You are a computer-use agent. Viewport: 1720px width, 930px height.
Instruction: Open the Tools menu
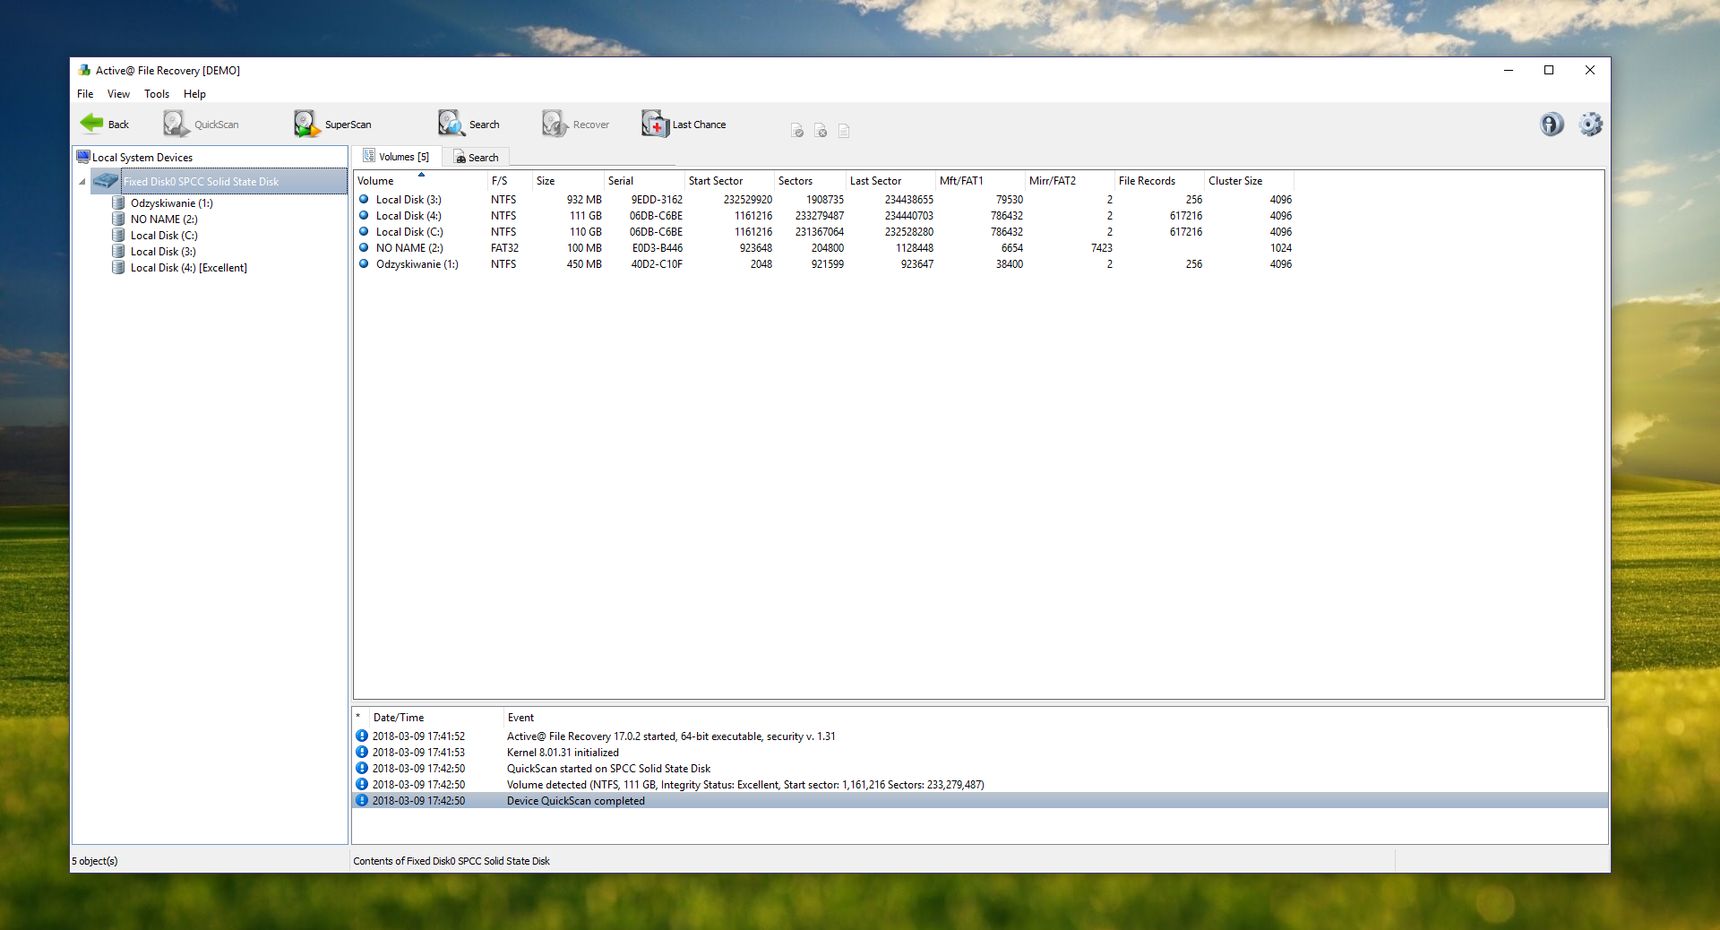click(156, 94)
